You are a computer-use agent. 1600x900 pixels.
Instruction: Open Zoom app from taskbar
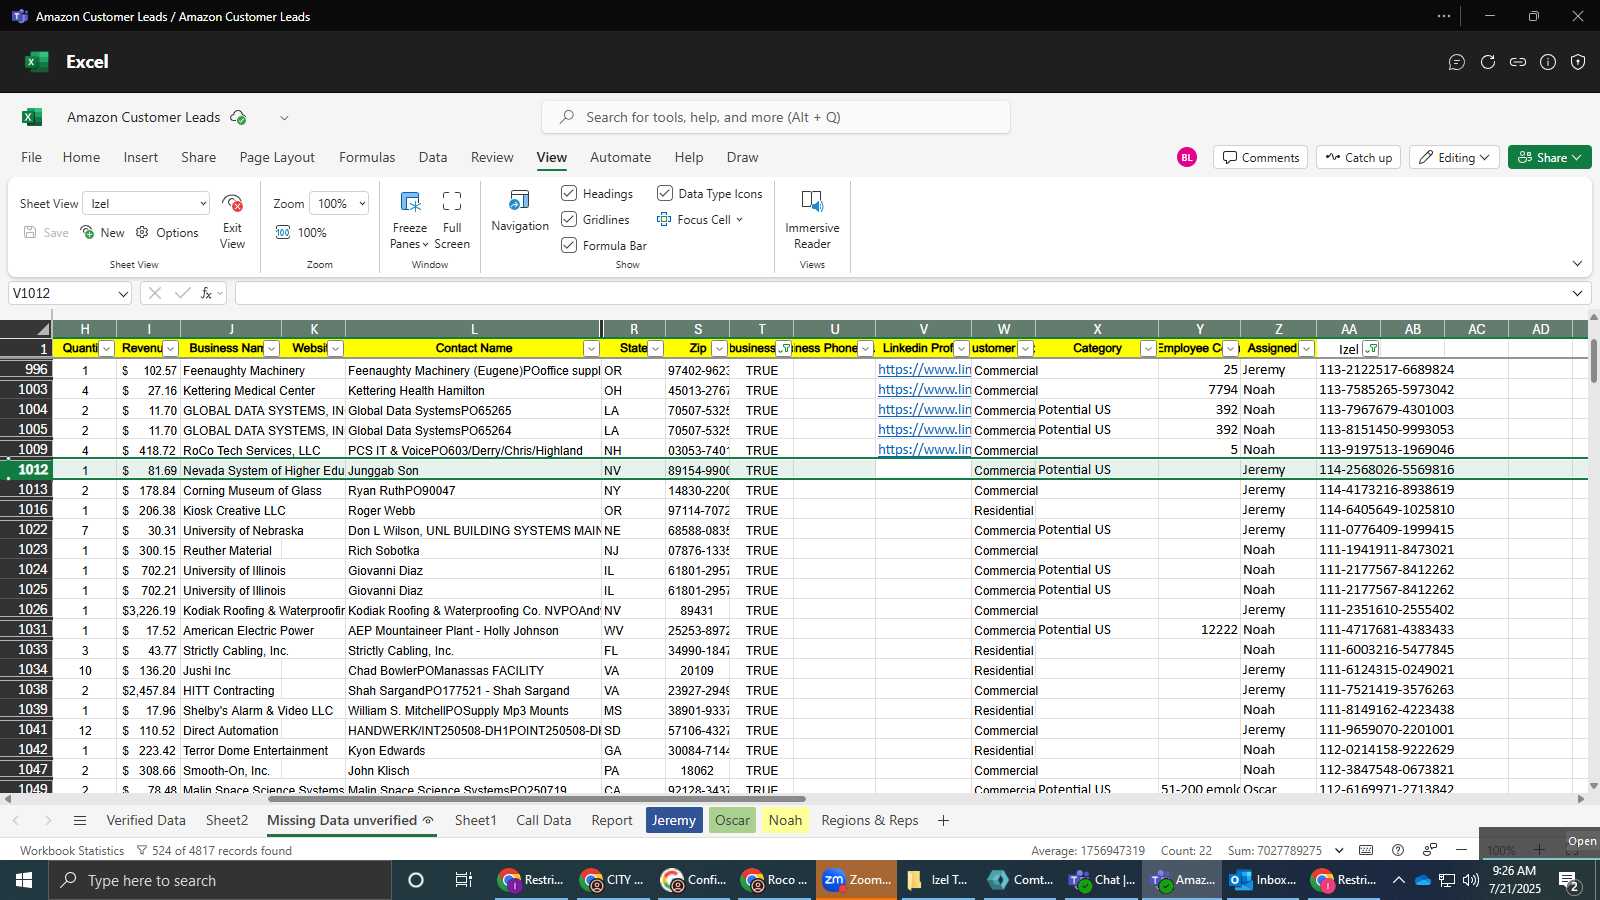tap(857, 880)
